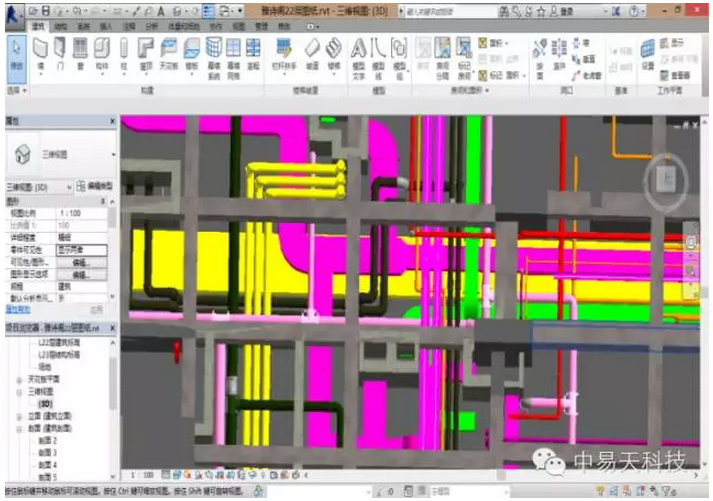The width and height of the screenshot is (713, 501).
Task: Open the 建筑 ribbon tab
Action: [38, 23]
